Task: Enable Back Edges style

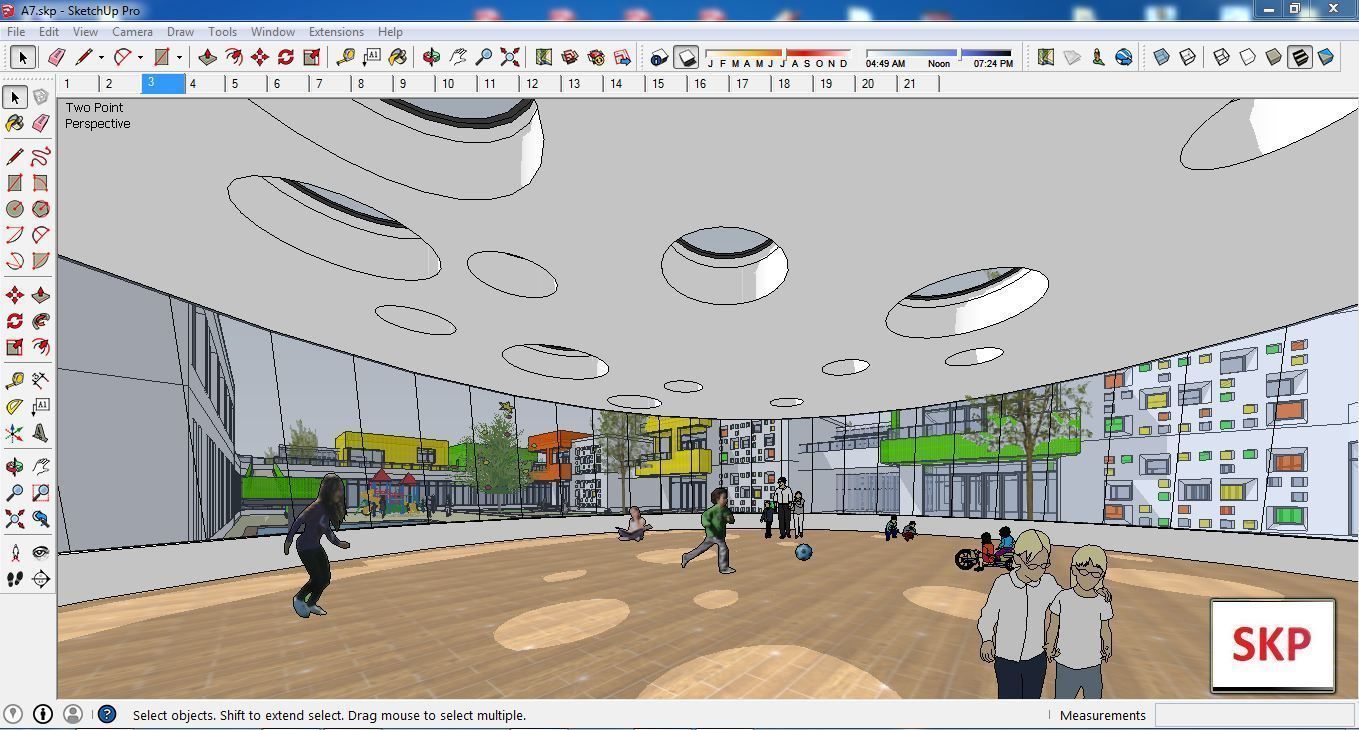Action: [x=1188, y=57]
